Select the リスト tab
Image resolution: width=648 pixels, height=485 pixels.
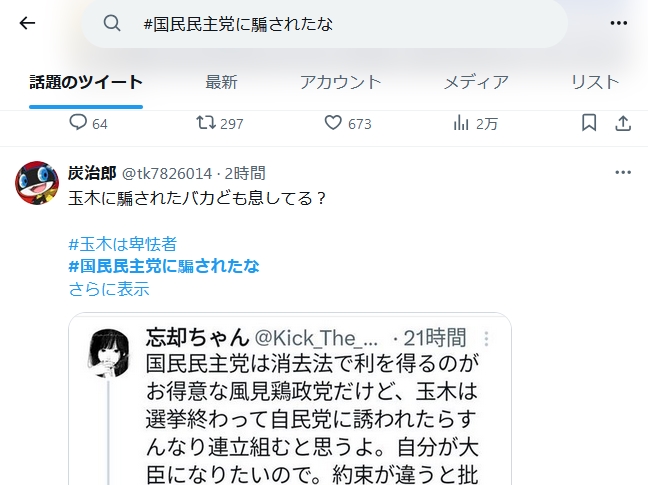[595, 82]
